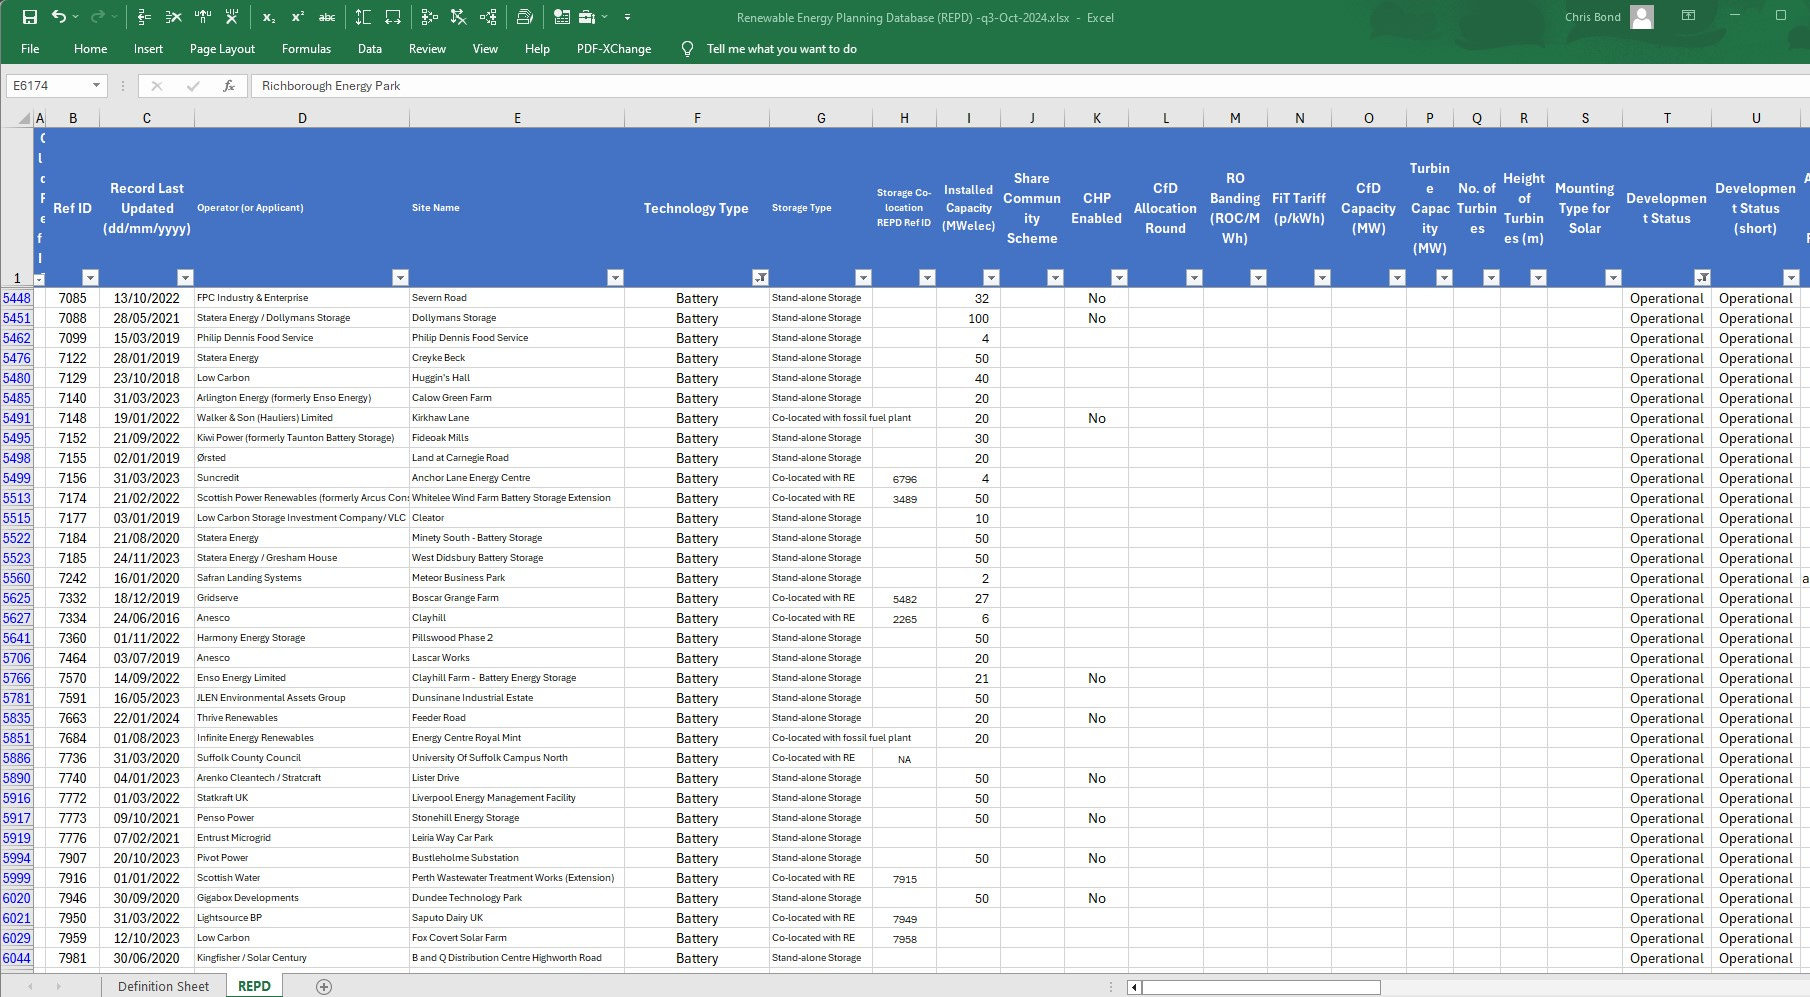
Task: Click the Save icon in quick access toolbar
Action: pyautogui.click(x=30, y=17)
